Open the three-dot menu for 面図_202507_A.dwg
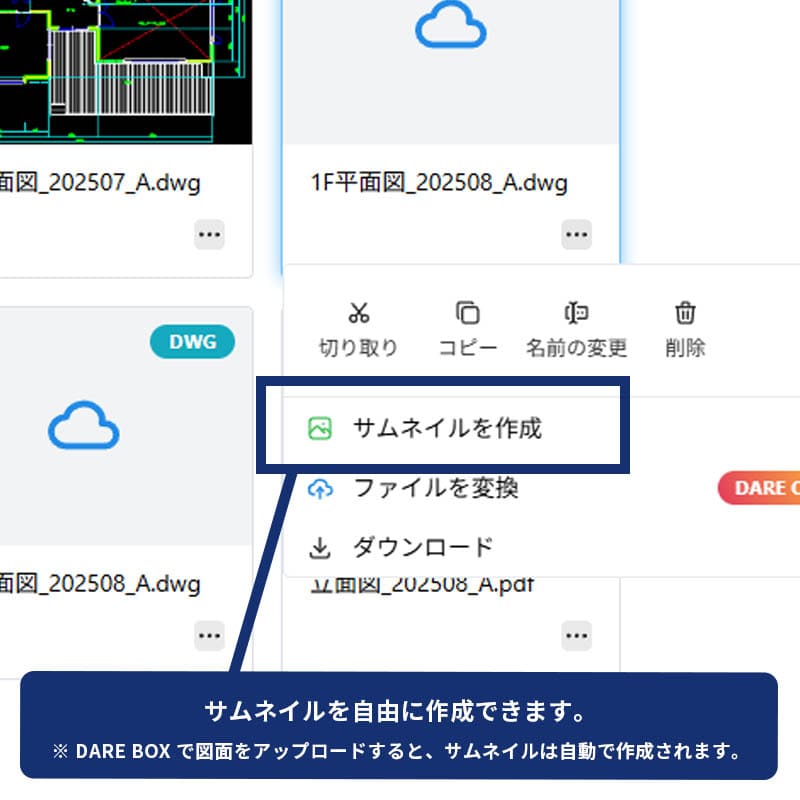800x800 pixels. pos(209,235)
